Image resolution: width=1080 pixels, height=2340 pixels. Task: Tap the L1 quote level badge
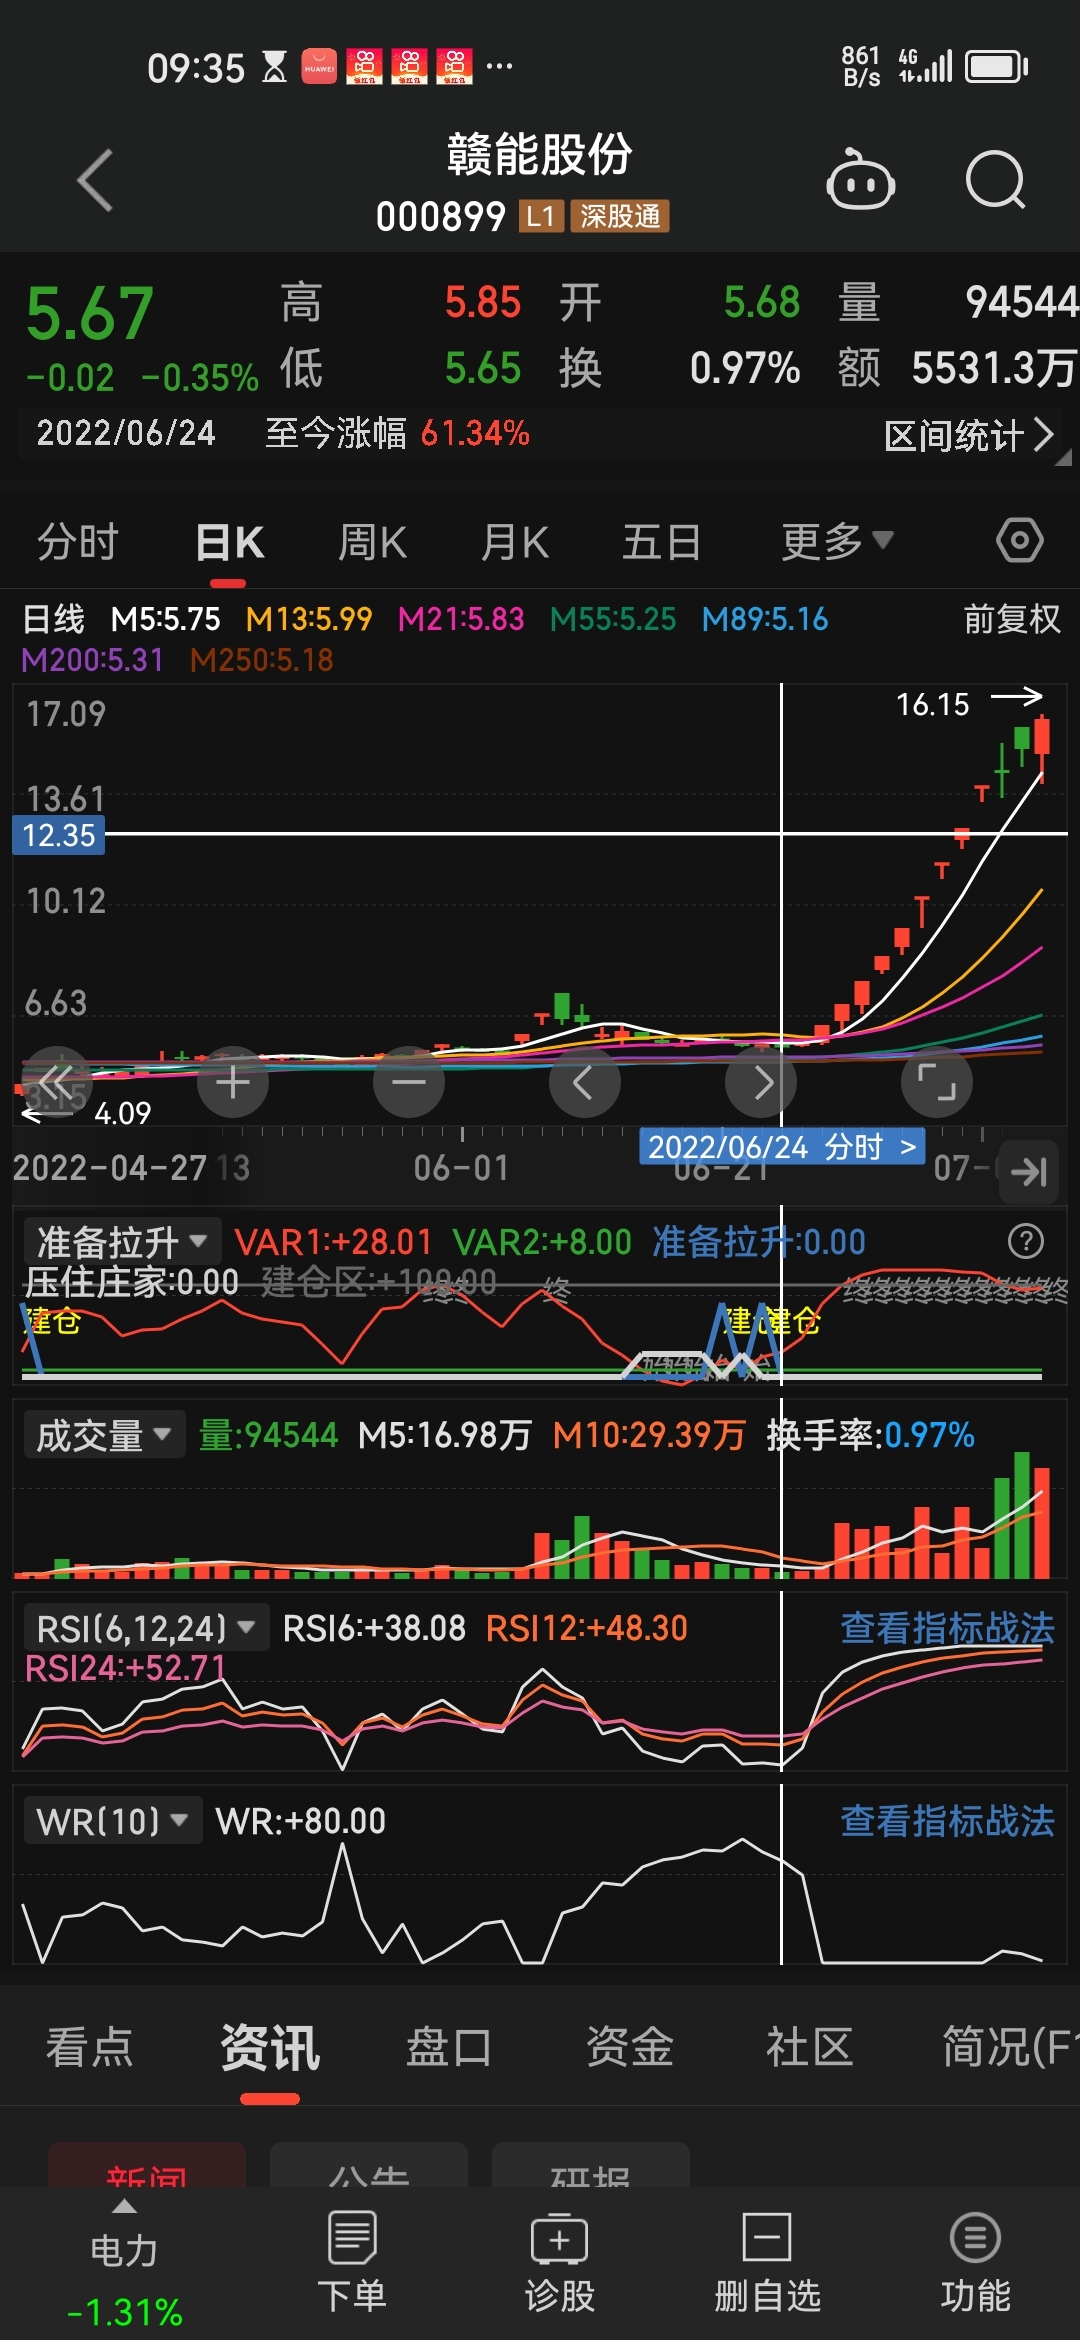tap(541, 216)
